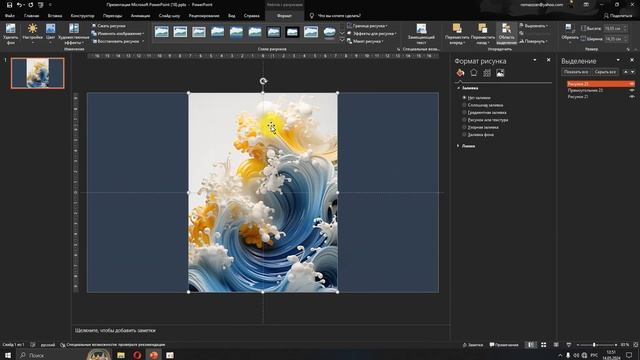Click Поделиться (Share) button
The width and height of the screenshot is (640, 360).
[618, 16]
